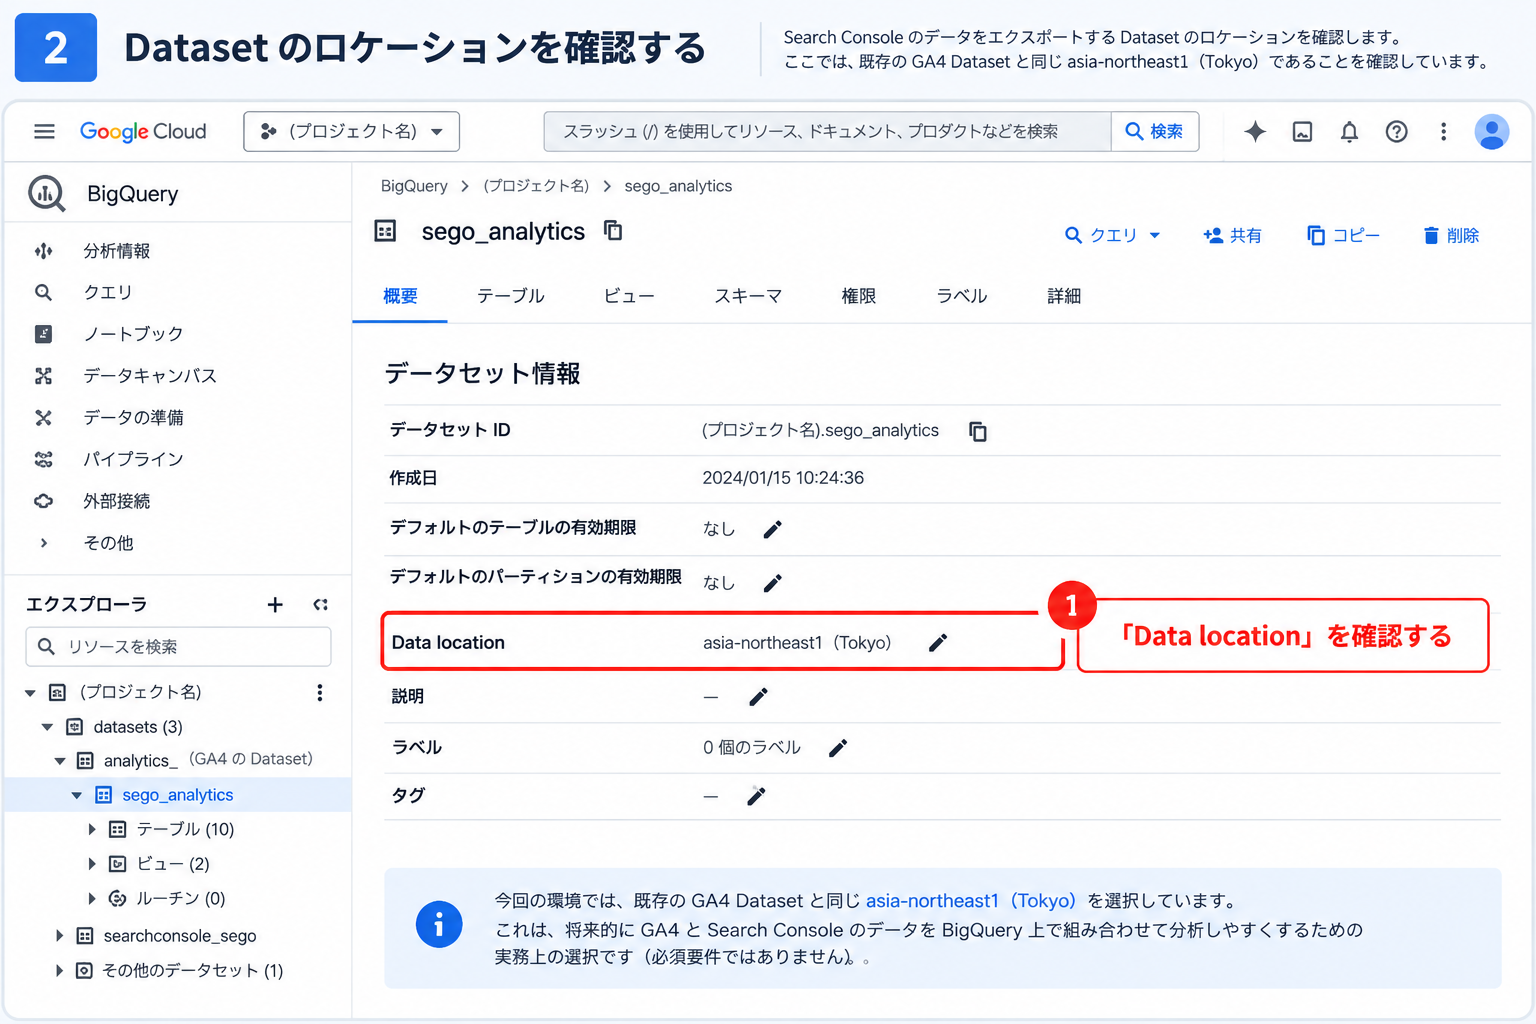Viewport: 1536px width, 1024px height.
Task: Select searchconsole_sego in explorer tree
Action: [180, 936]
